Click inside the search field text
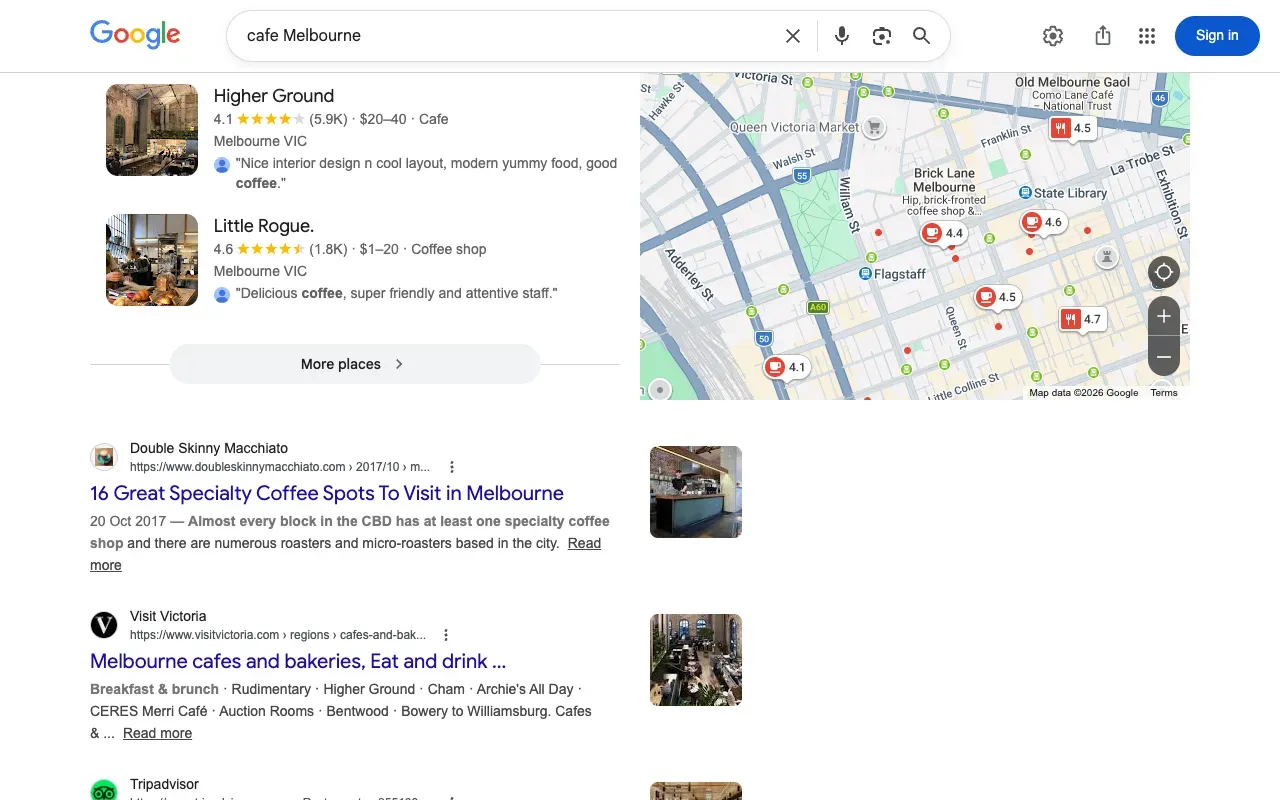 pyautogui.click(x=304, y=35)
